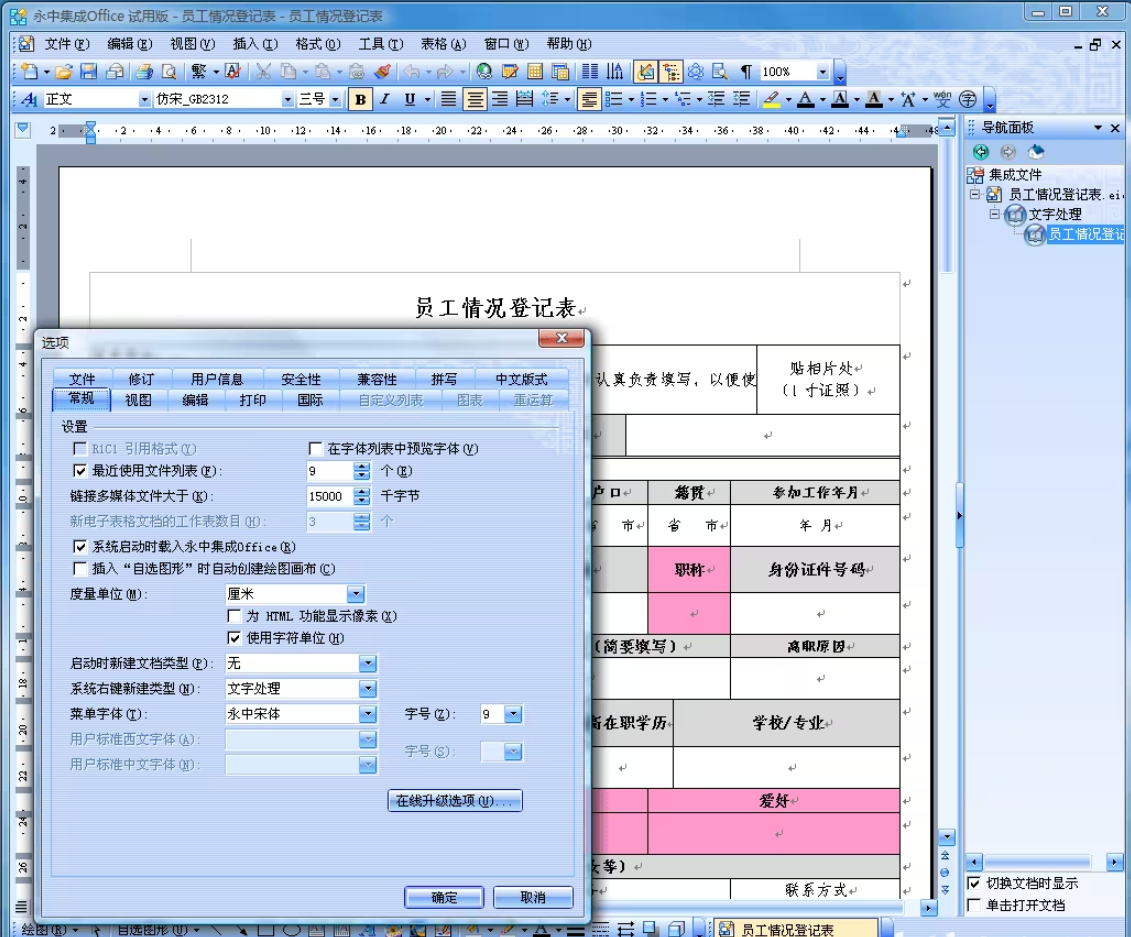Insert a hyperlink with the globe icon
Viewport: 1131px width, 937px height.
coord(484,71)
